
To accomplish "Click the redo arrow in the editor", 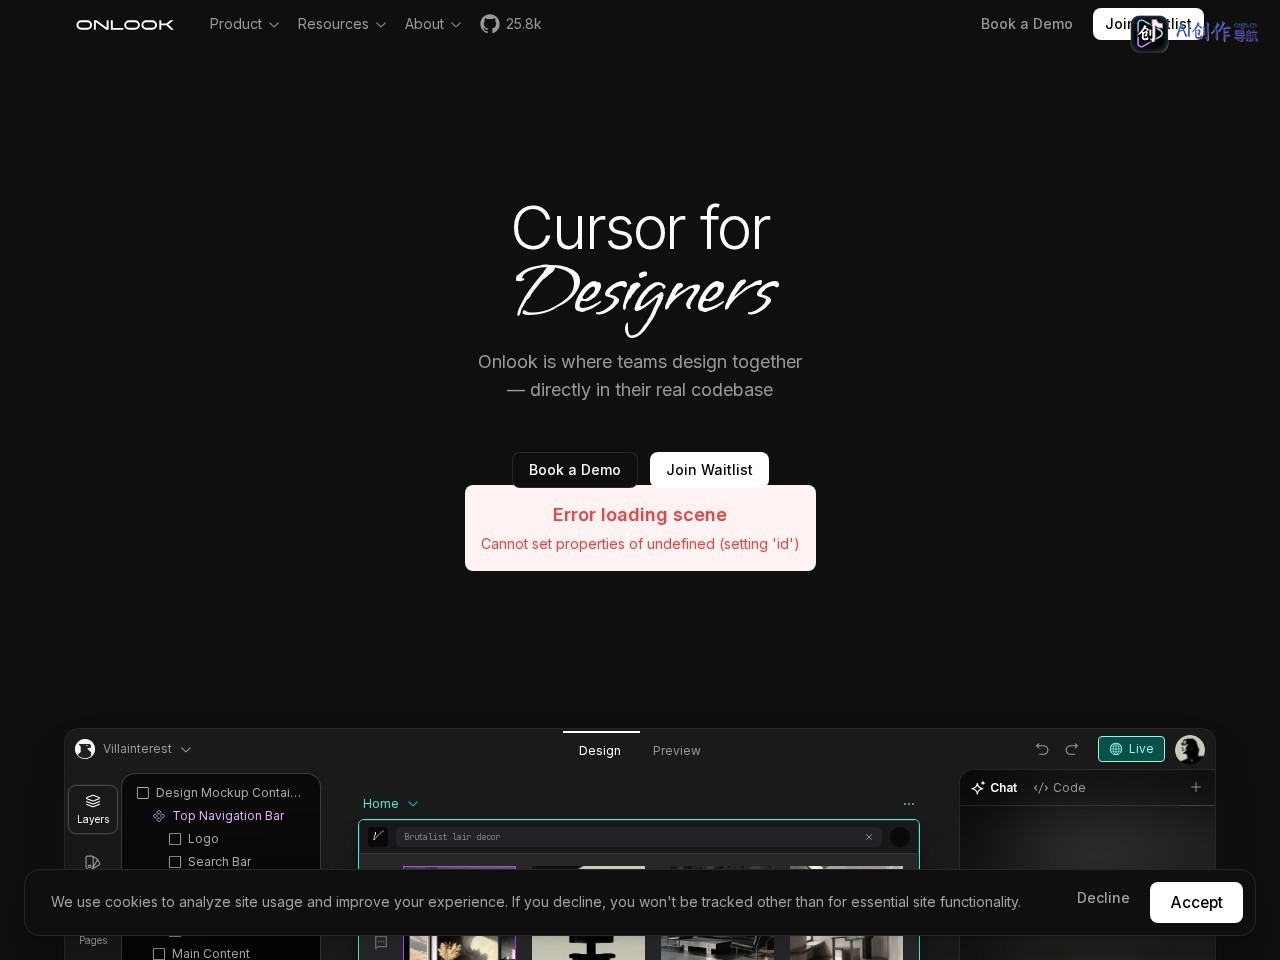I will tap(1072, 749).
